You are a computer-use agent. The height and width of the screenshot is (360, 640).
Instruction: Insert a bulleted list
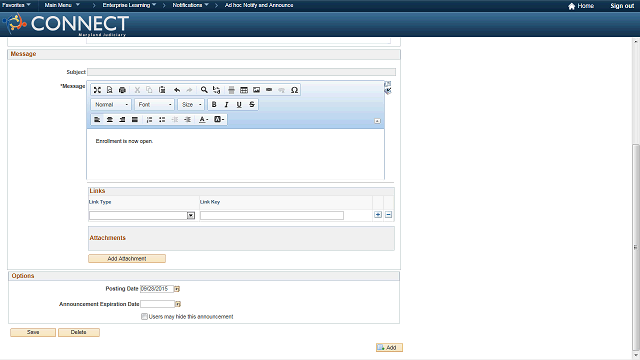[x=162, y=120]
